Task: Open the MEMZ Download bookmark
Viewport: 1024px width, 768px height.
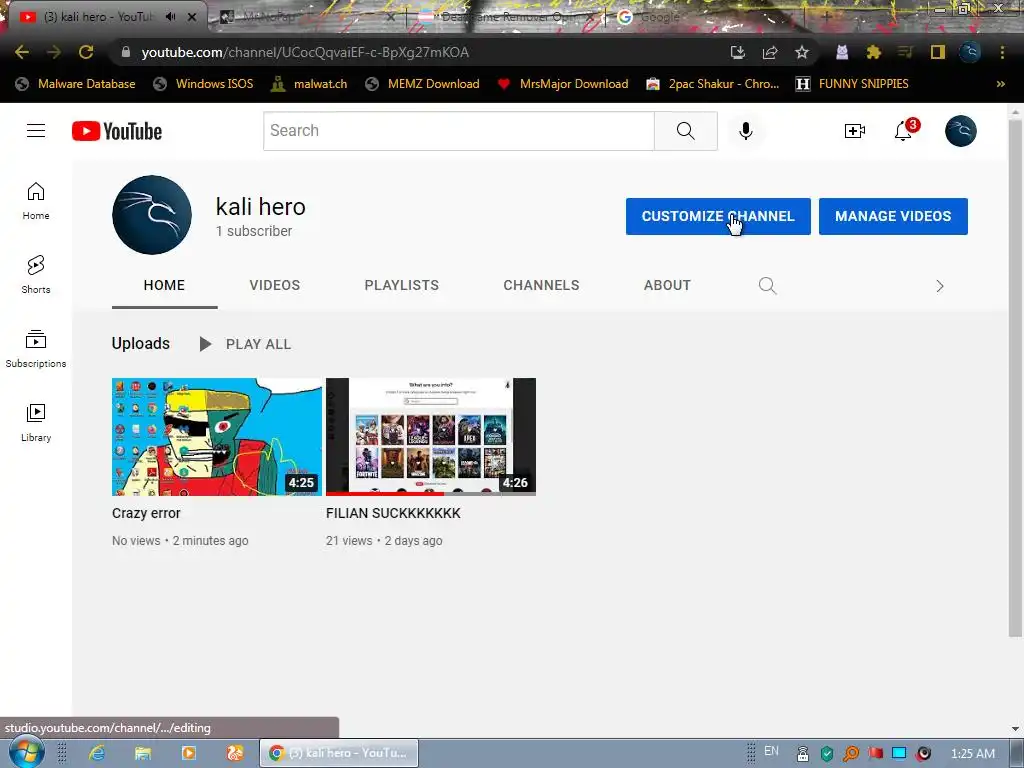Action: tap(423, 84)
